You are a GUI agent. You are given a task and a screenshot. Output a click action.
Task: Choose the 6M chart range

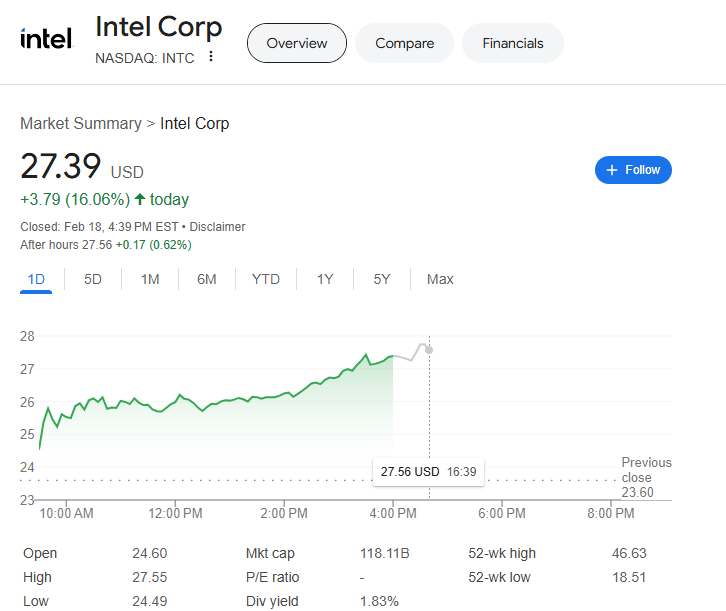pos(207,279)
